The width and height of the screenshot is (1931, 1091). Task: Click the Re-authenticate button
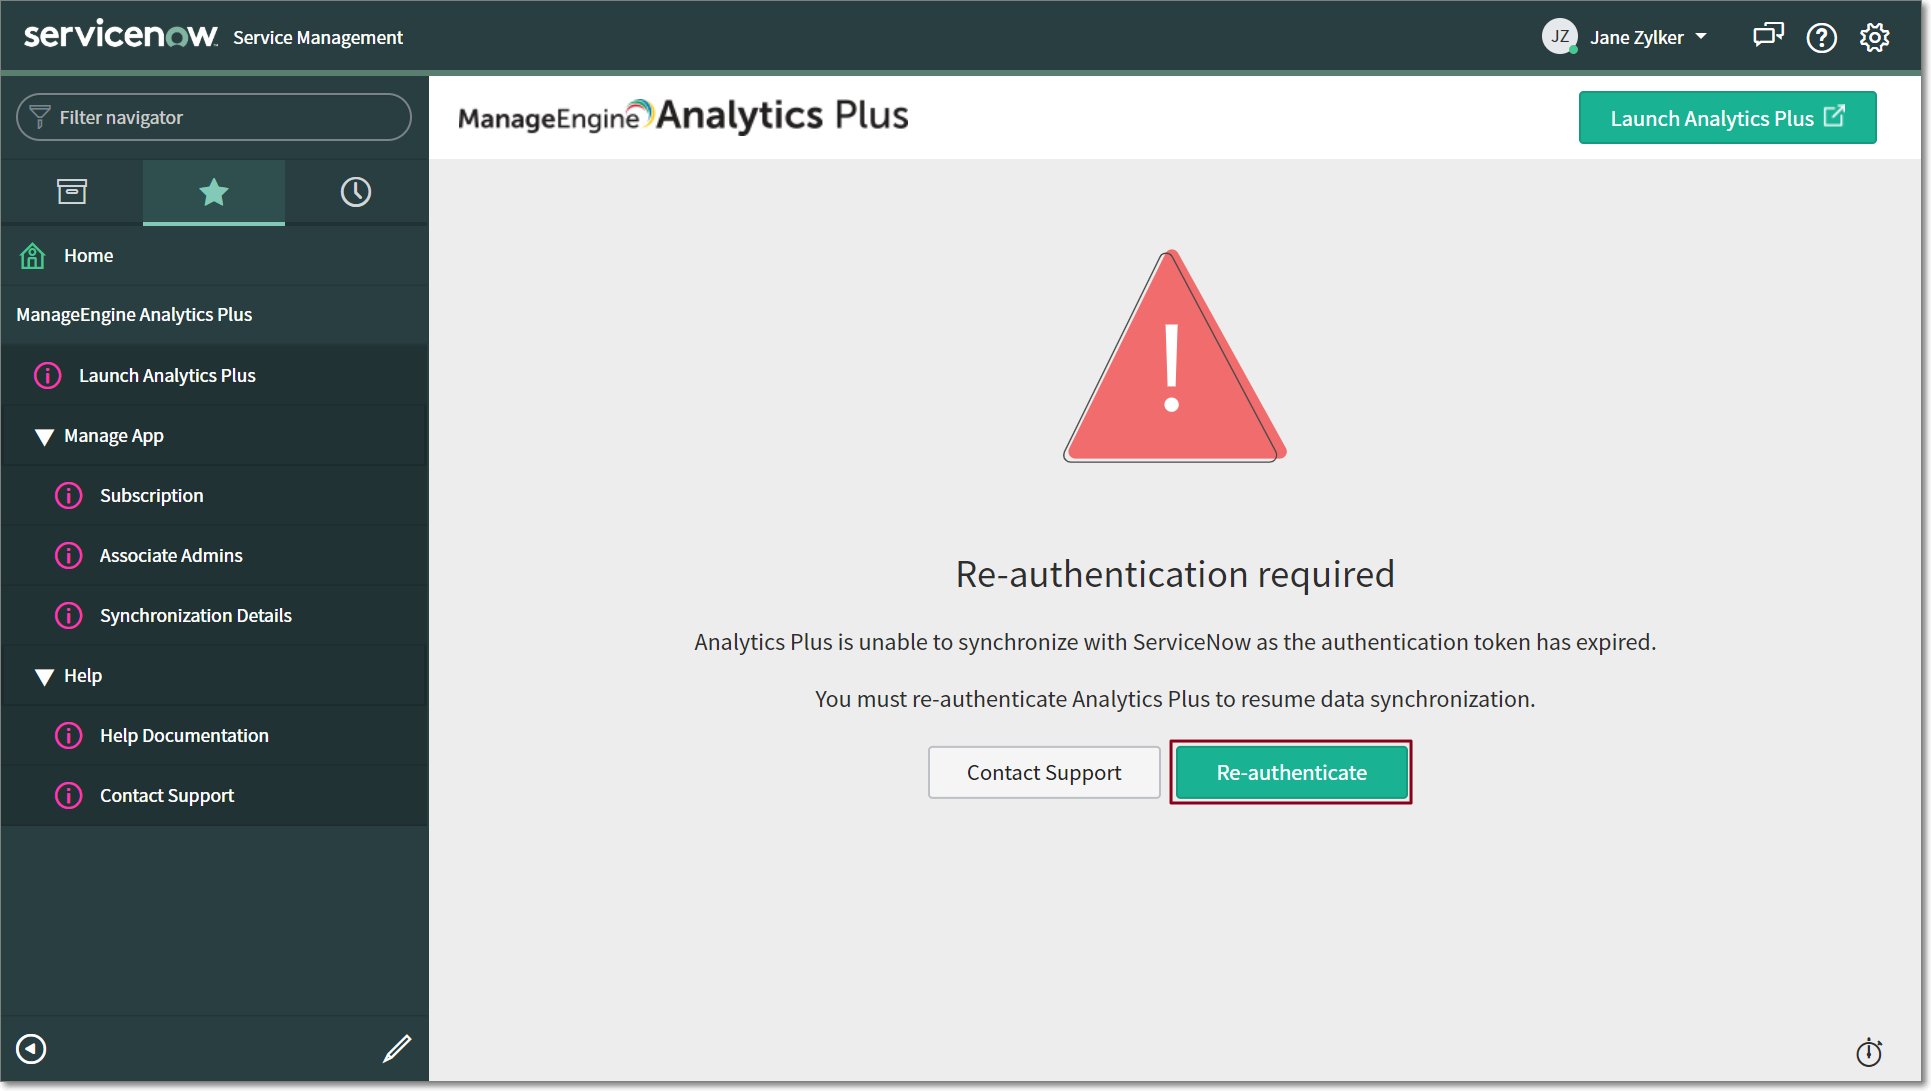(x=1290, y=772)
